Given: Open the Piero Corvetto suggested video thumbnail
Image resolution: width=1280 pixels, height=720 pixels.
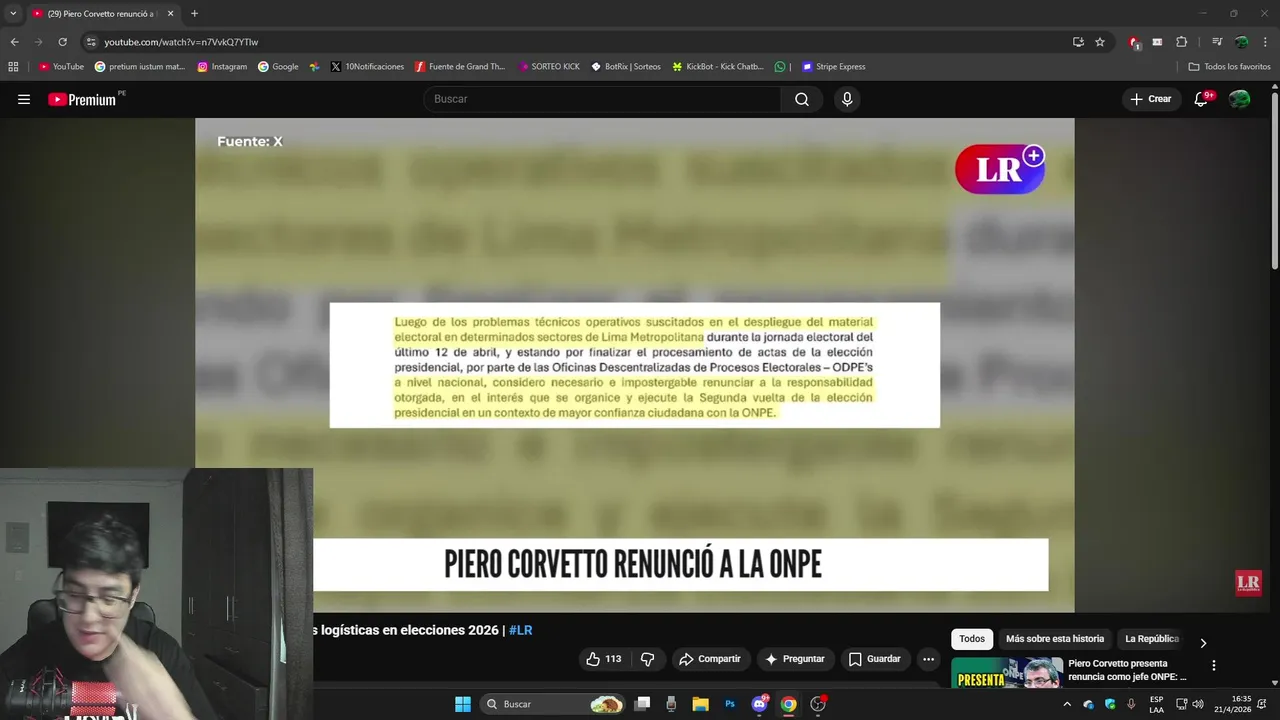Looking at the screenshot, I should click(x=1006, y=673).
